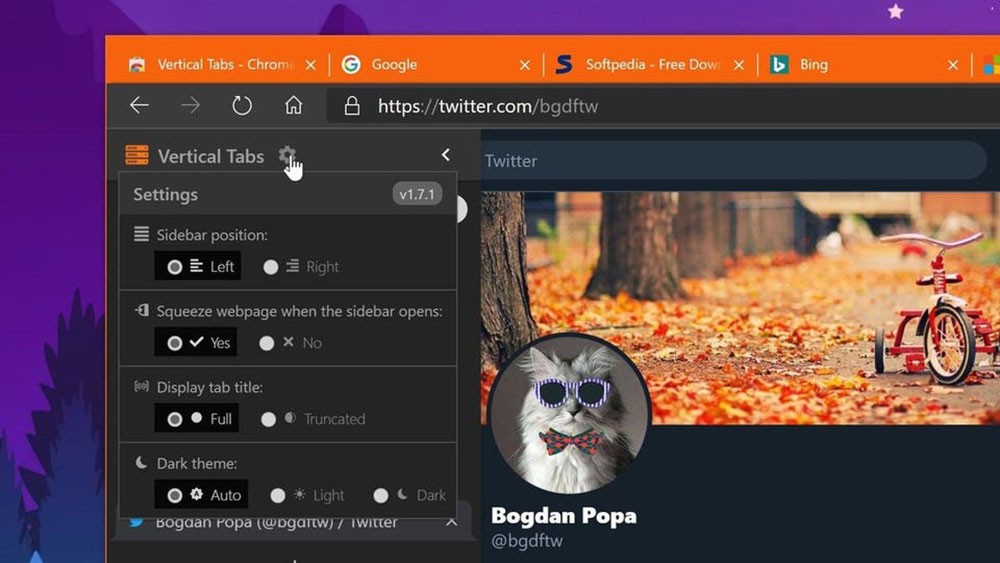Select Auto dark theme option
Viewport: 1000px width, 563px height.
point(201,495)
